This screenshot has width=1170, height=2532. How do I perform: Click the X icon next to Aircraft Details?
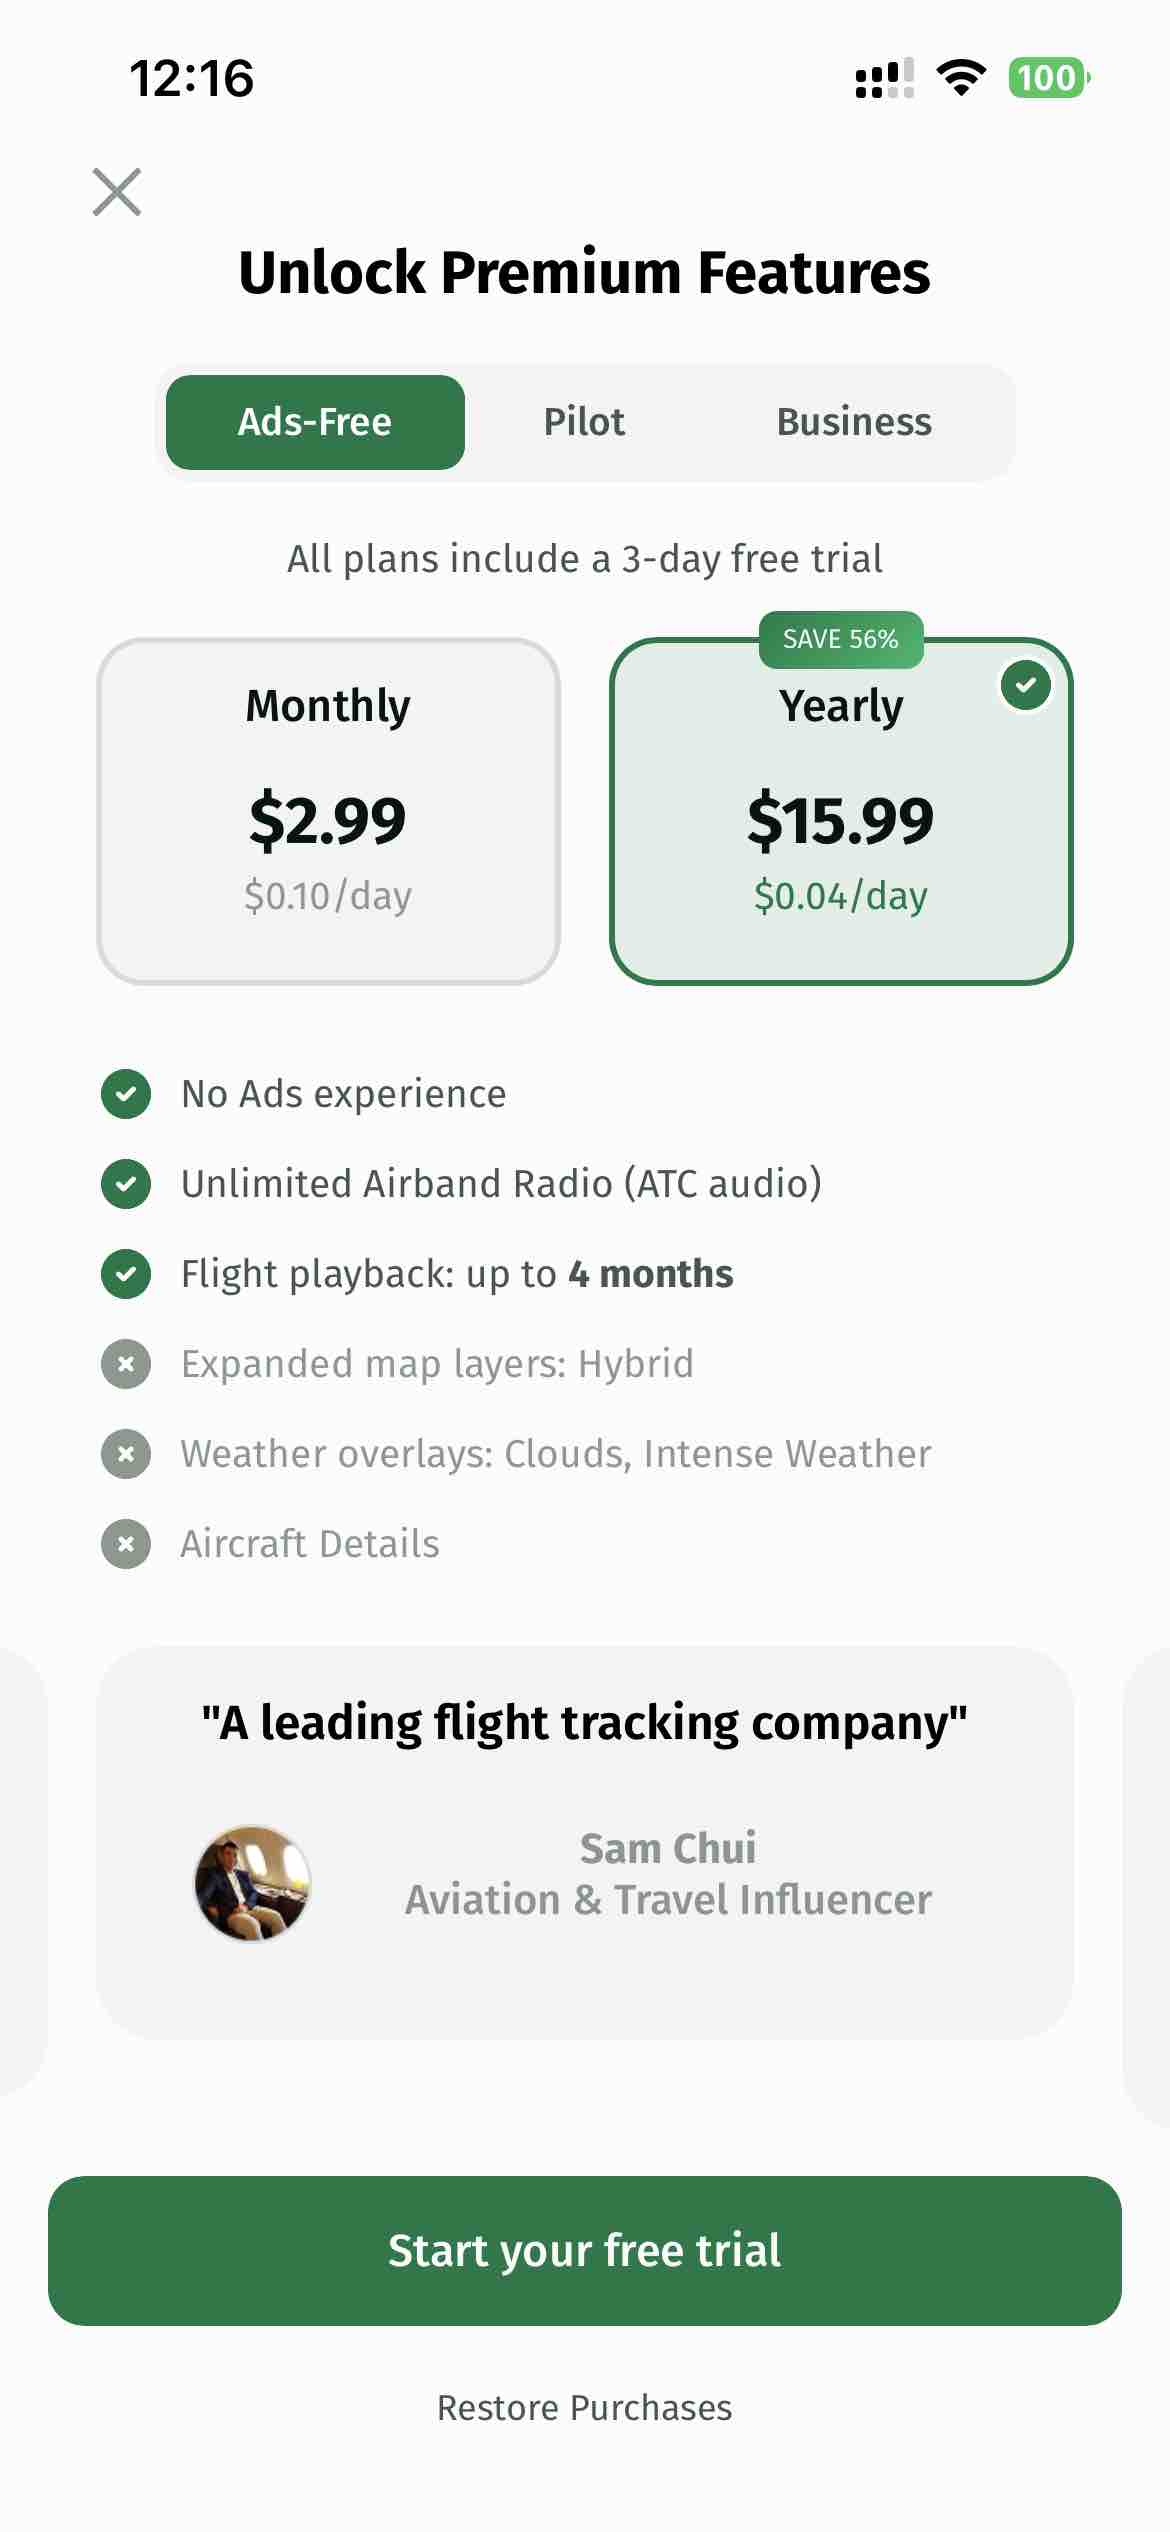tap(124, 1543)
